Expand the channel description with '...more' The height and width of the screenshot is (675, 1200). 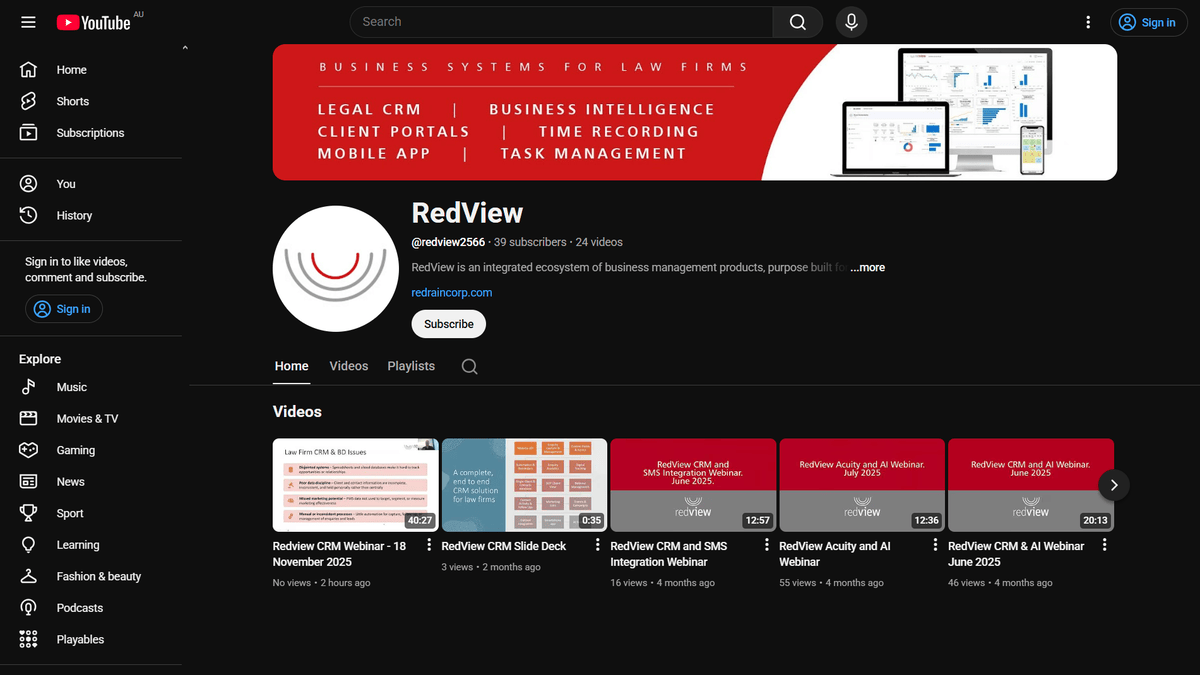(866, 267)
